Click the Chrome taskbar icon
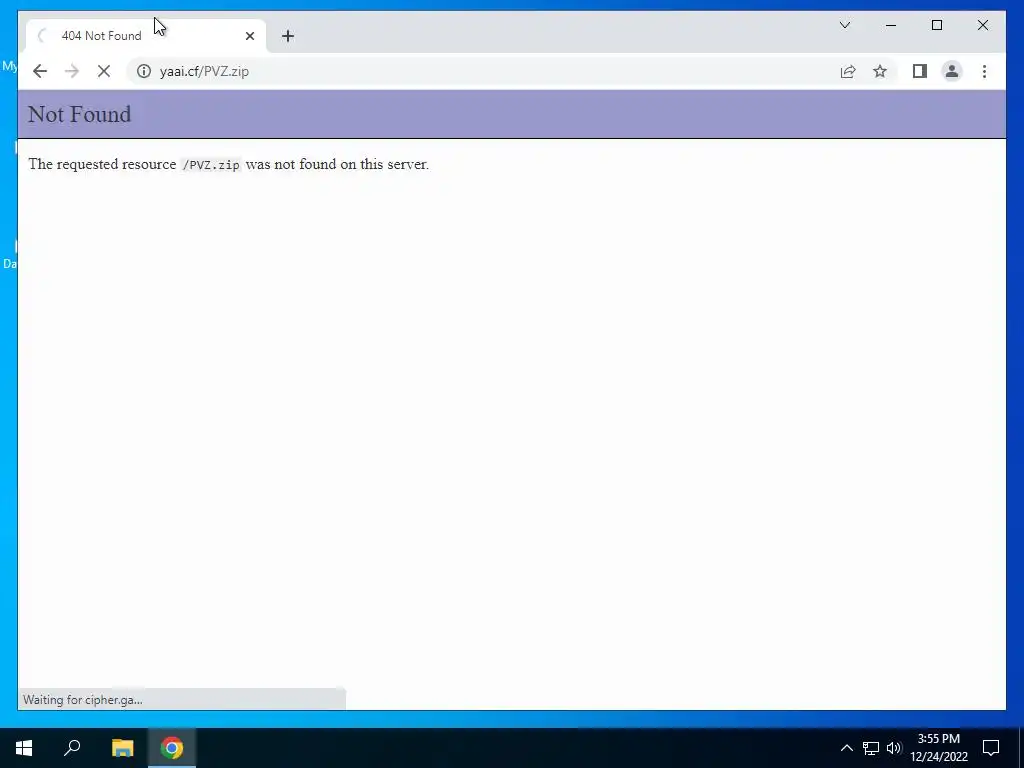Screen dimensions: 1024x768 pyautogui.click(x=172, y=748)
